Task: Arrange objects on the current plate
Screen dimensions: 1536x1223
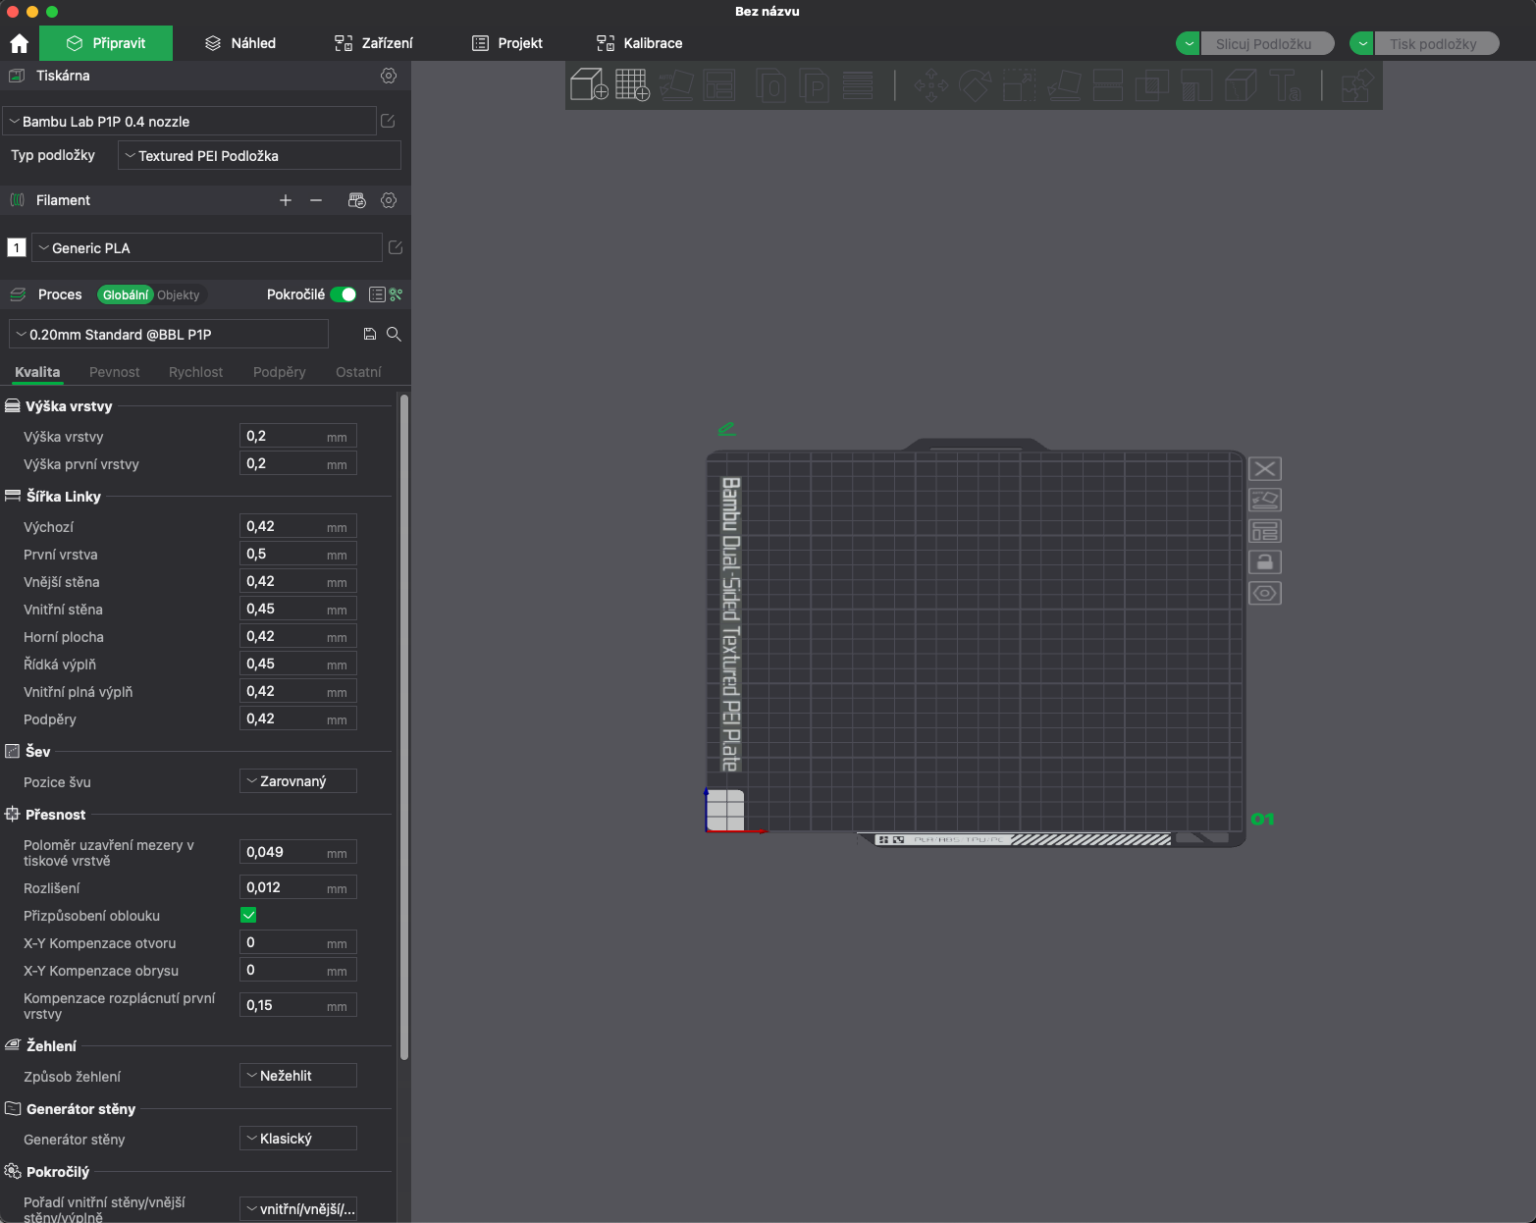Action: tap(1265, 531)
